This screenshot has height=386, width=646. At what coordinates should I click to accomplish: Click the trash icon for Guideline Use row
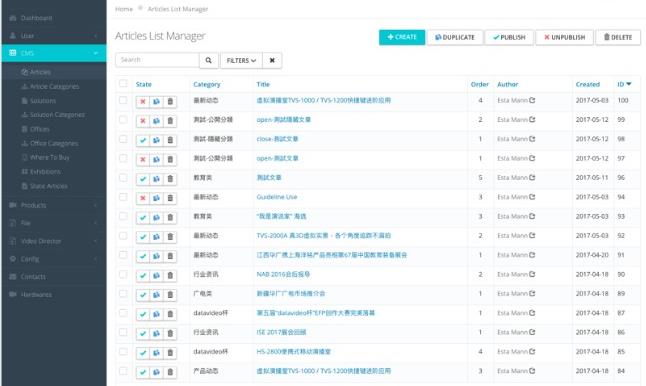tap(170, 198)
